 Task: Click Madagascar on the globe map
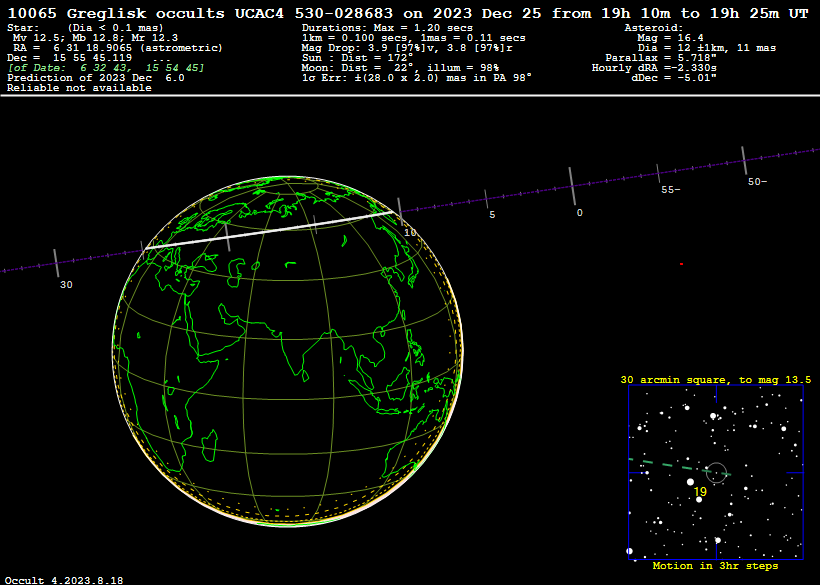[x=209, y=445]
